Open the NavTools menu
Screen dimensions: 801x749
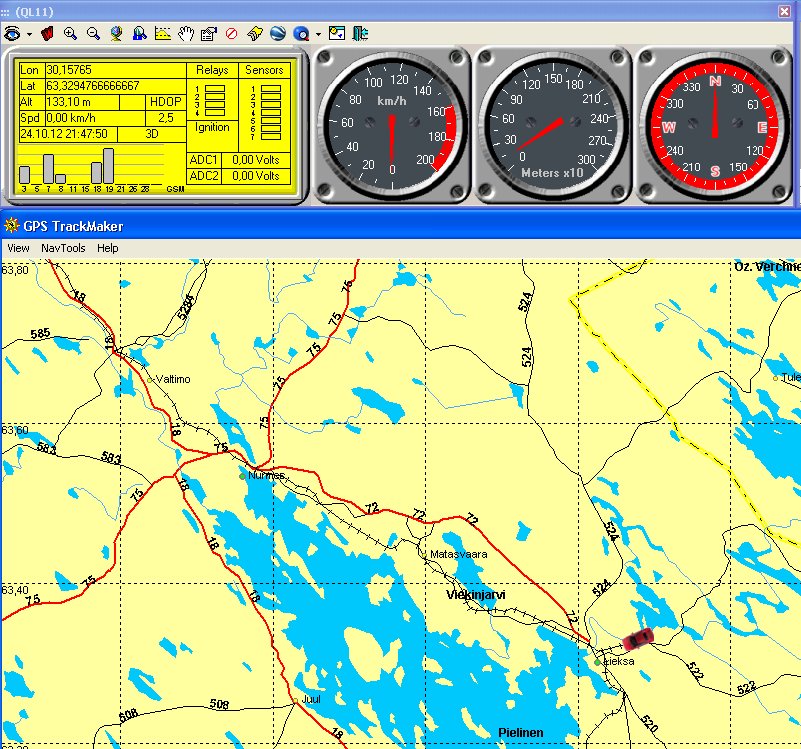[x=63, y=248]
